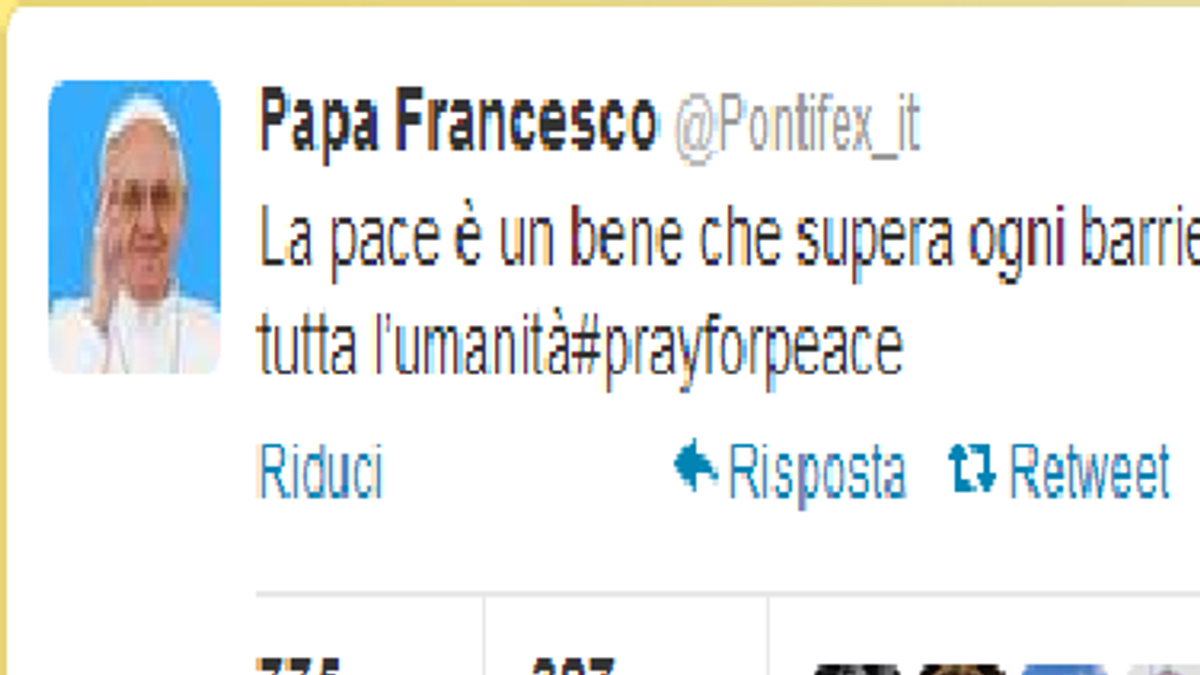
Task: Select the first retweeter avatar thumbnail
Action: coord(853,669)
